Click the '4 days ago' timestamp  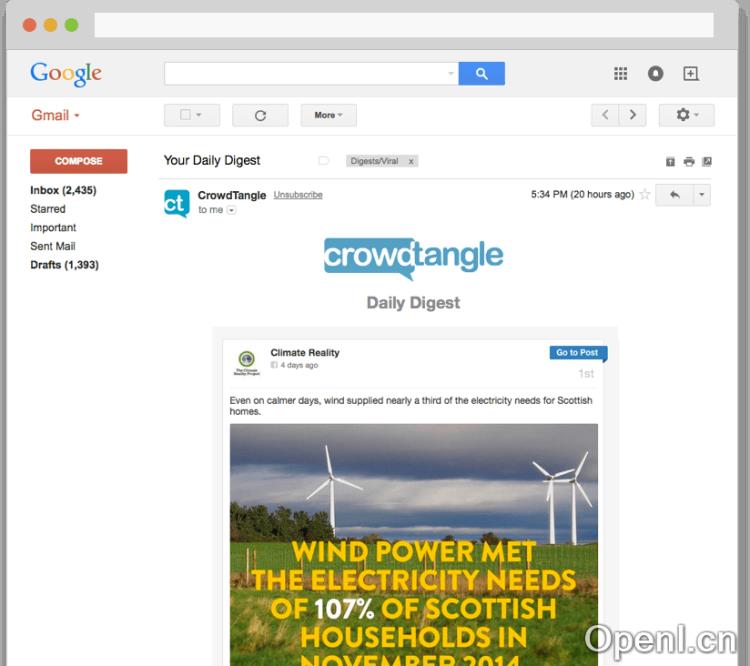(299, 365)
